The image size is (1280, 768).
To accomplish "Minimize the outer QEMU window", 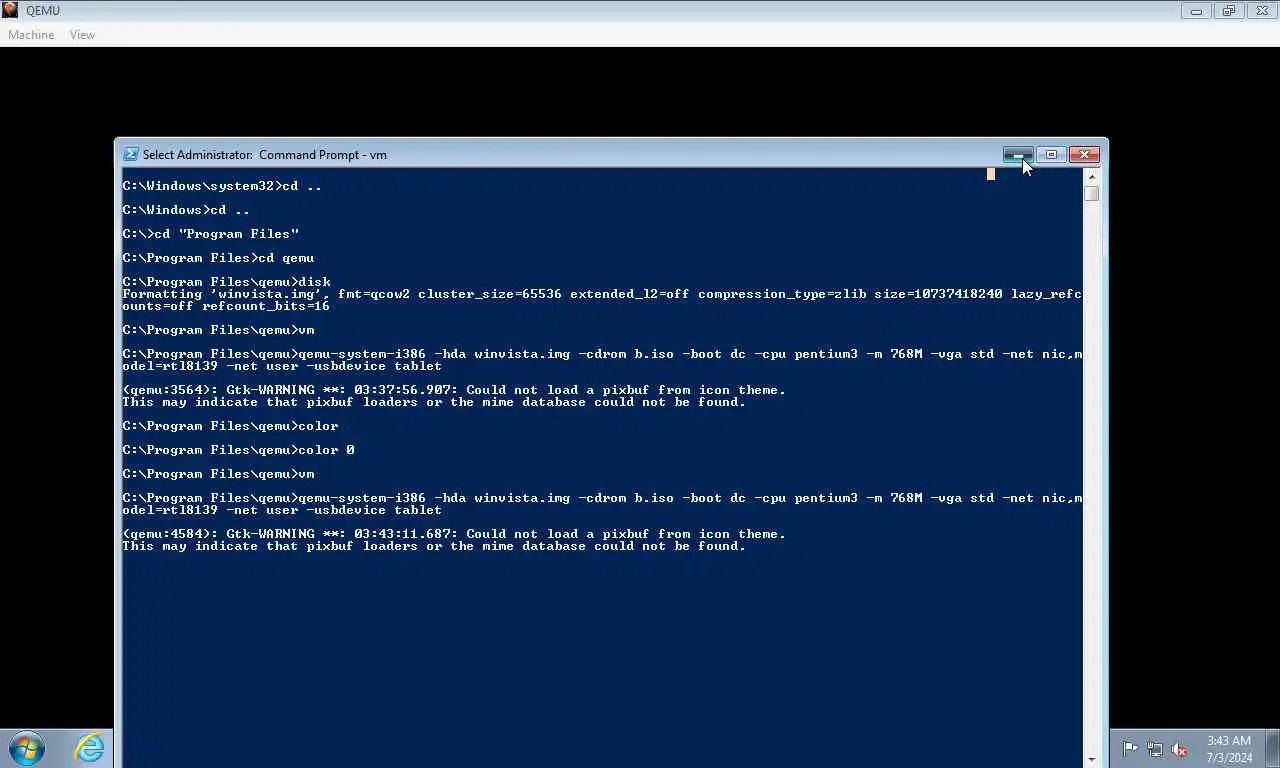I will tap(1195, 11).
